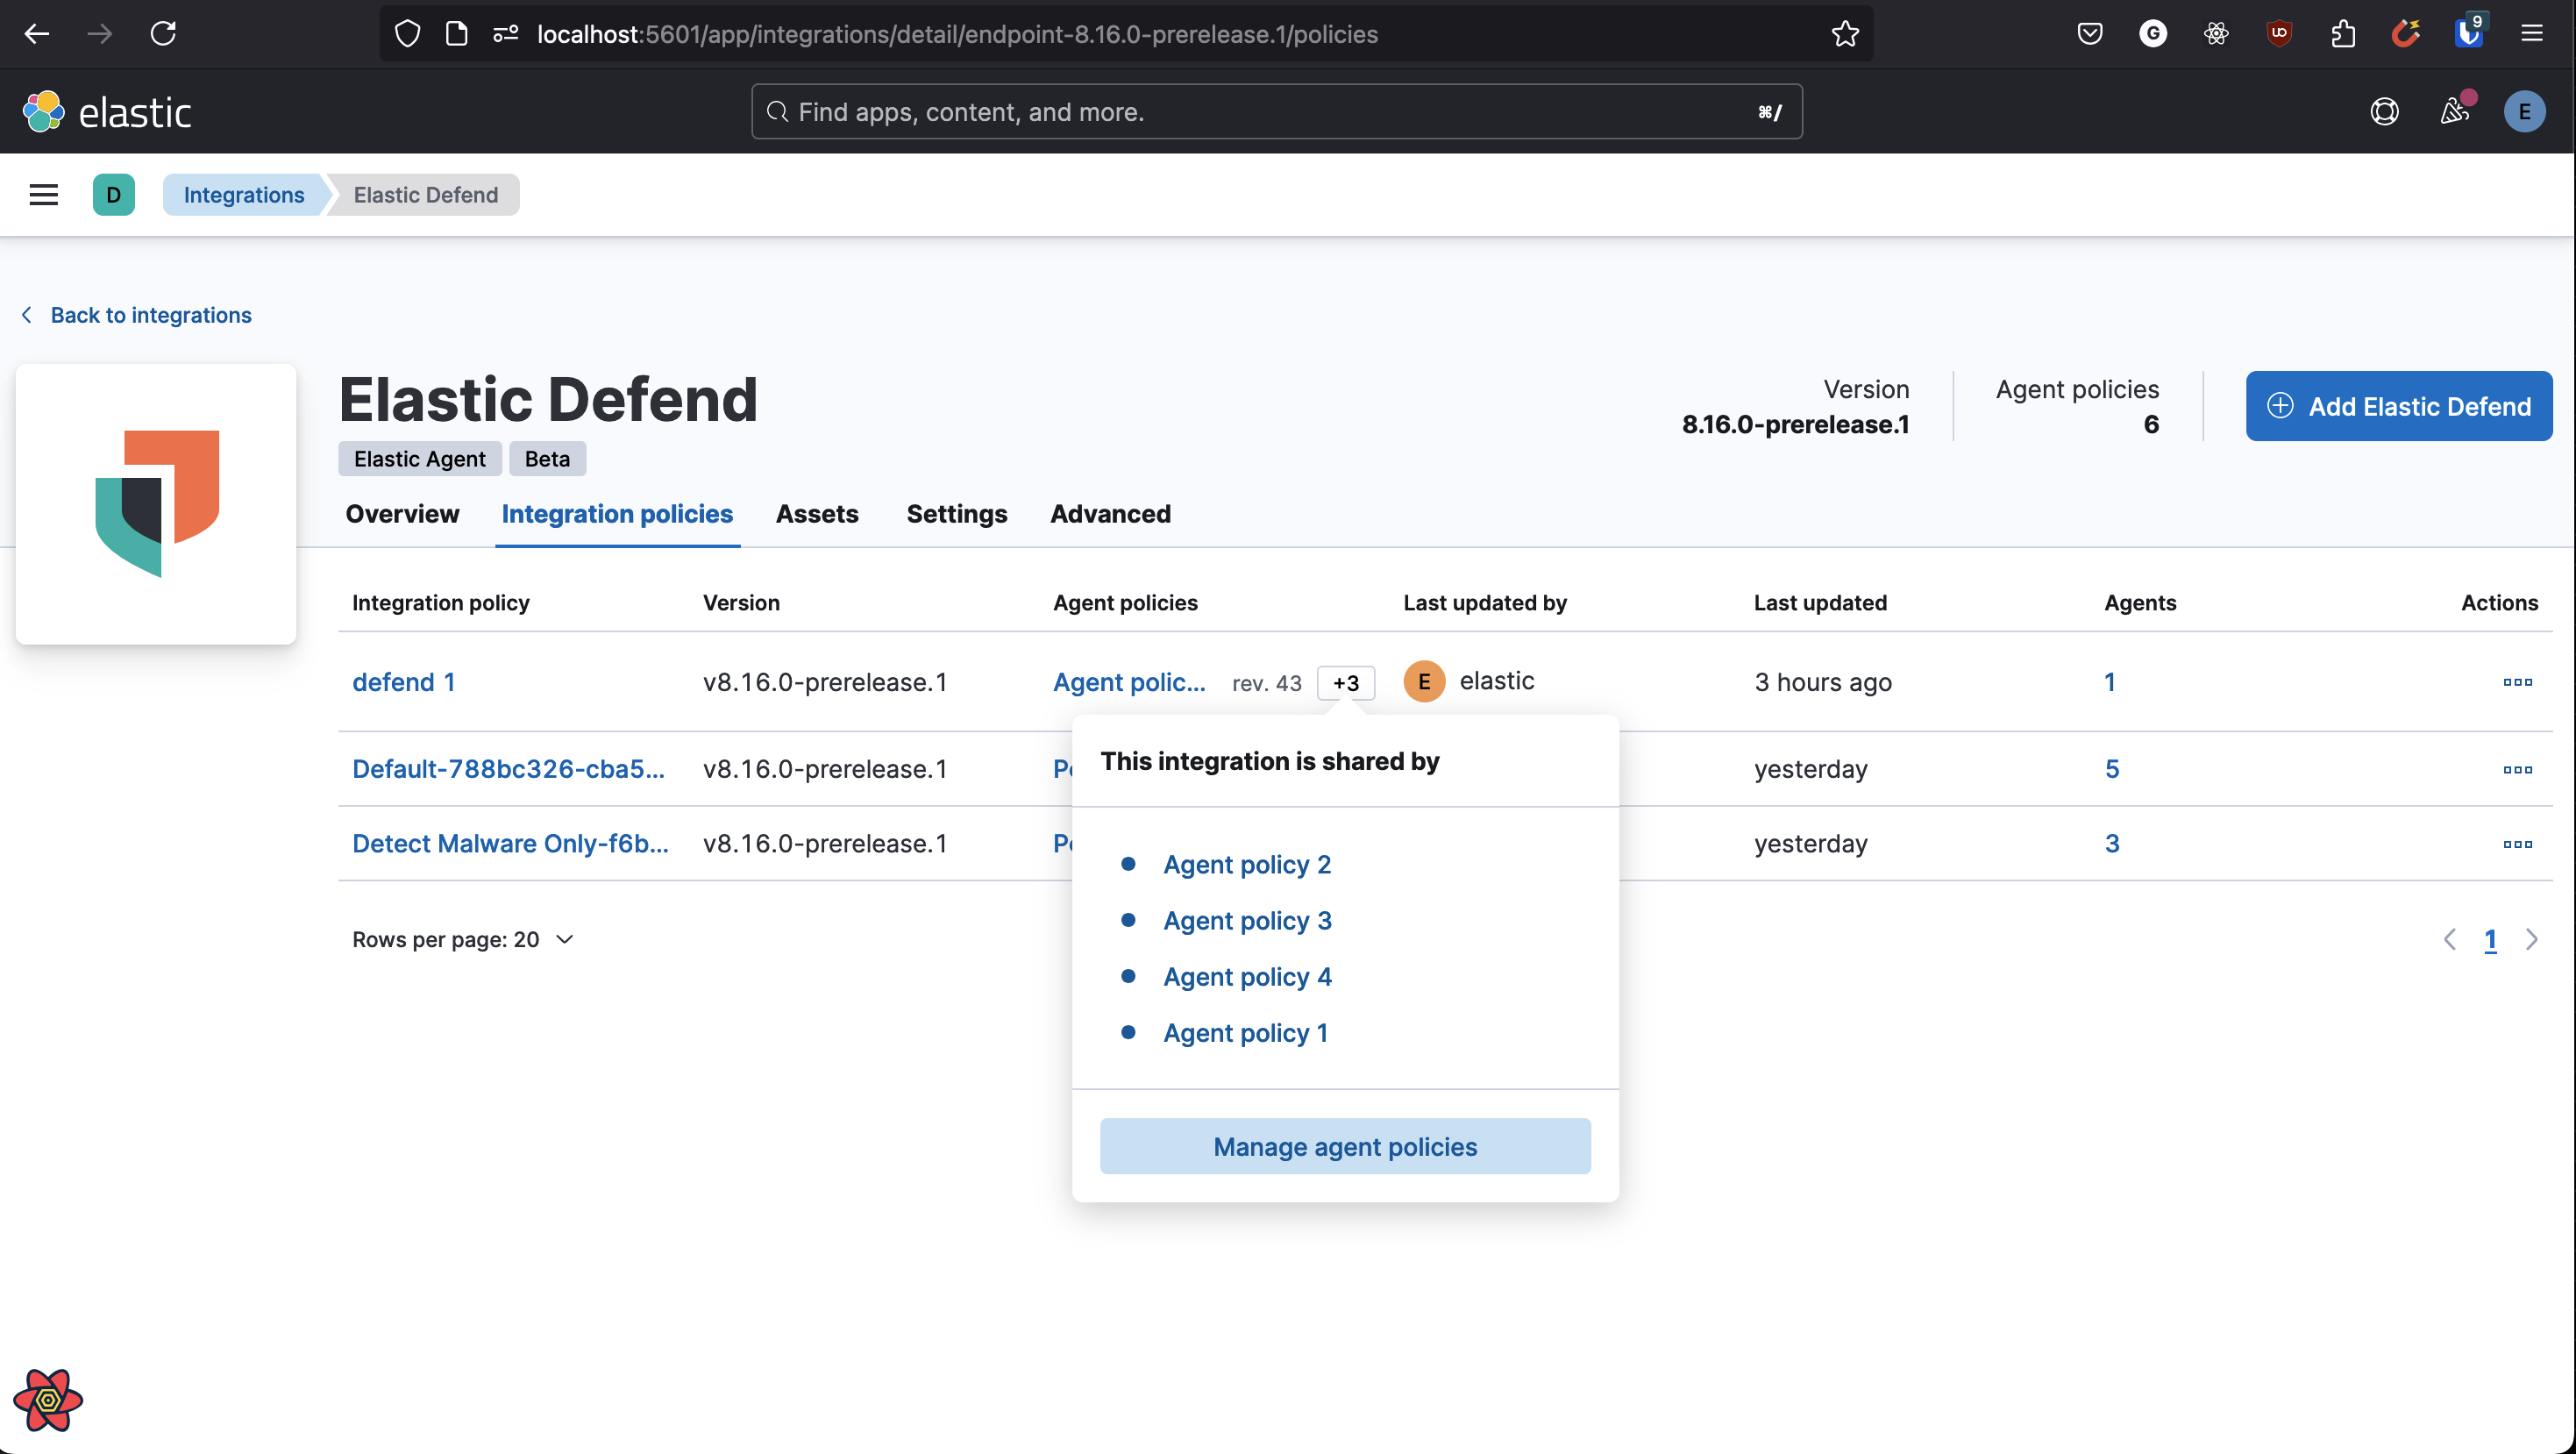Click the Elastic Defend logo card
This screenshot has width=2576, height=1454.
[x=156, y=503]
